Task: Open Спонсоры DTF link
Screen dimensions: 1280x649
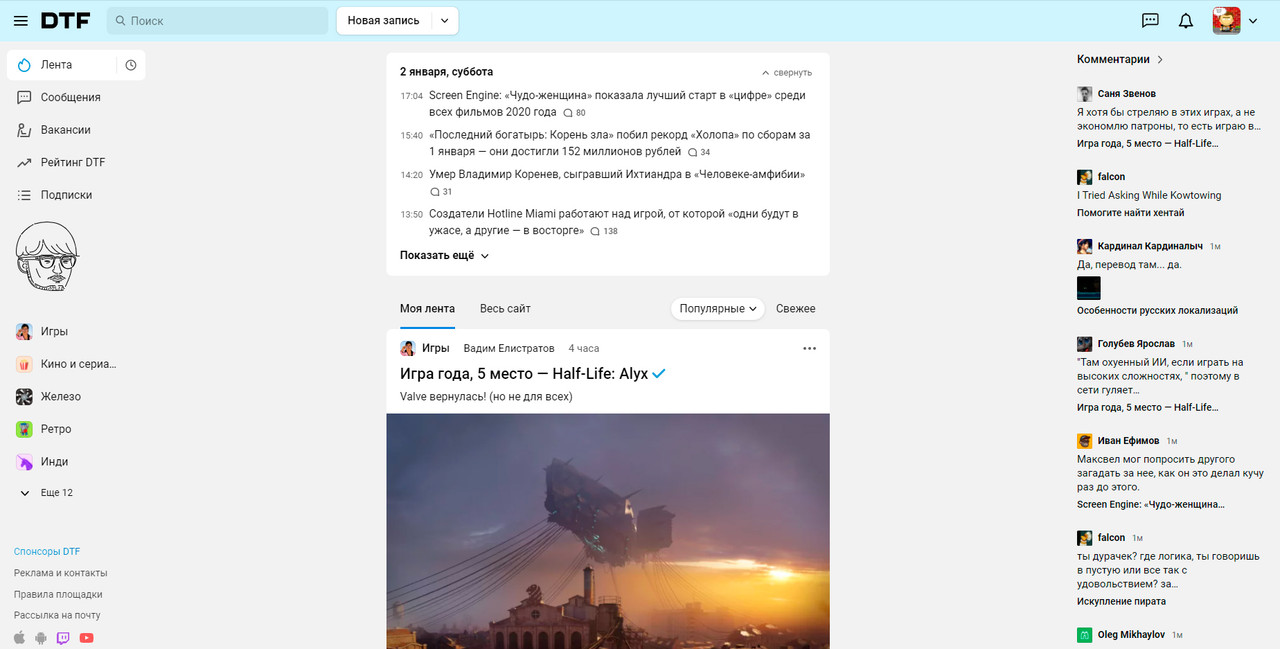Action: tap(47, 552)
